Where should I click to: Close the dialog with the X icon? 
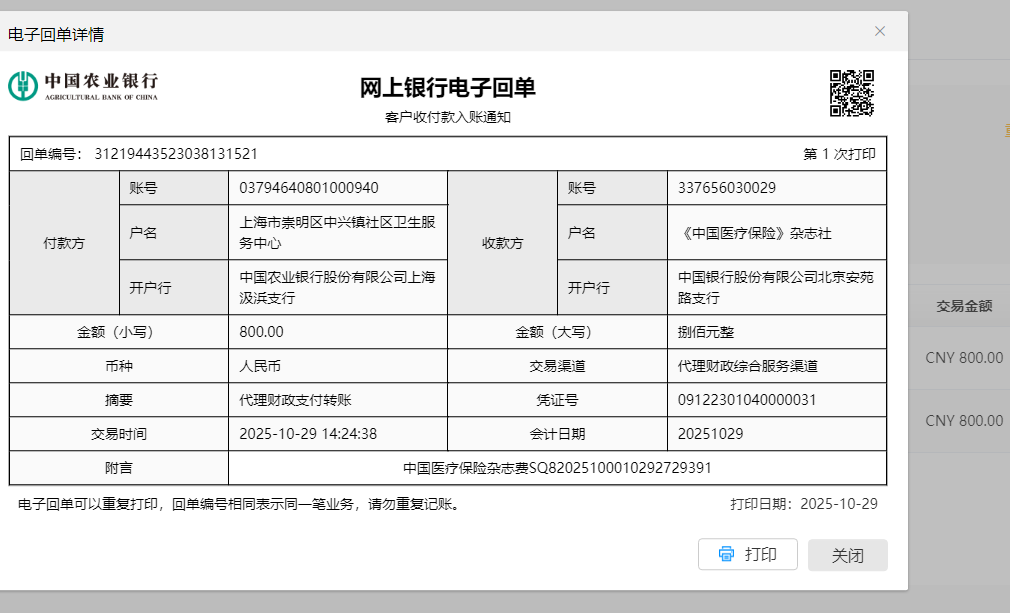(880, 31)
